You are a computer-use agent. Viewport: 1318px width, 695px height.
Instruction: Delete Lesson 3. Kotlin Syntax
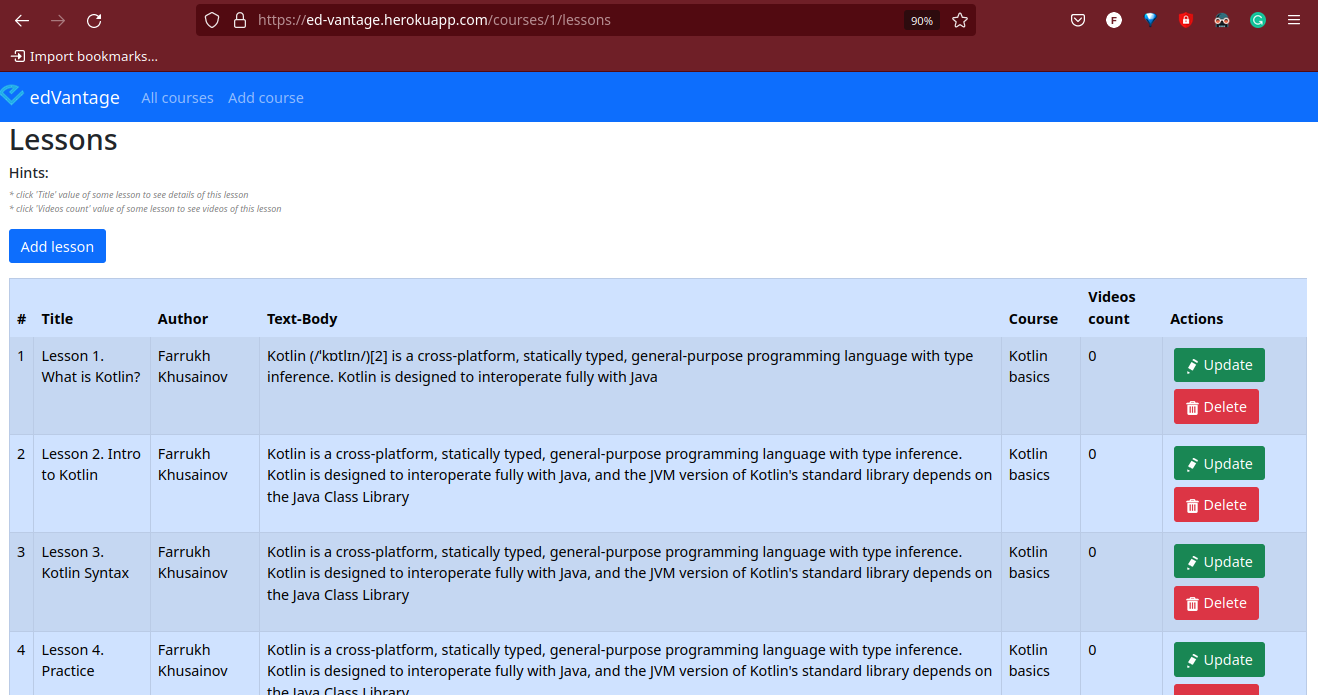pos(1216,603)
